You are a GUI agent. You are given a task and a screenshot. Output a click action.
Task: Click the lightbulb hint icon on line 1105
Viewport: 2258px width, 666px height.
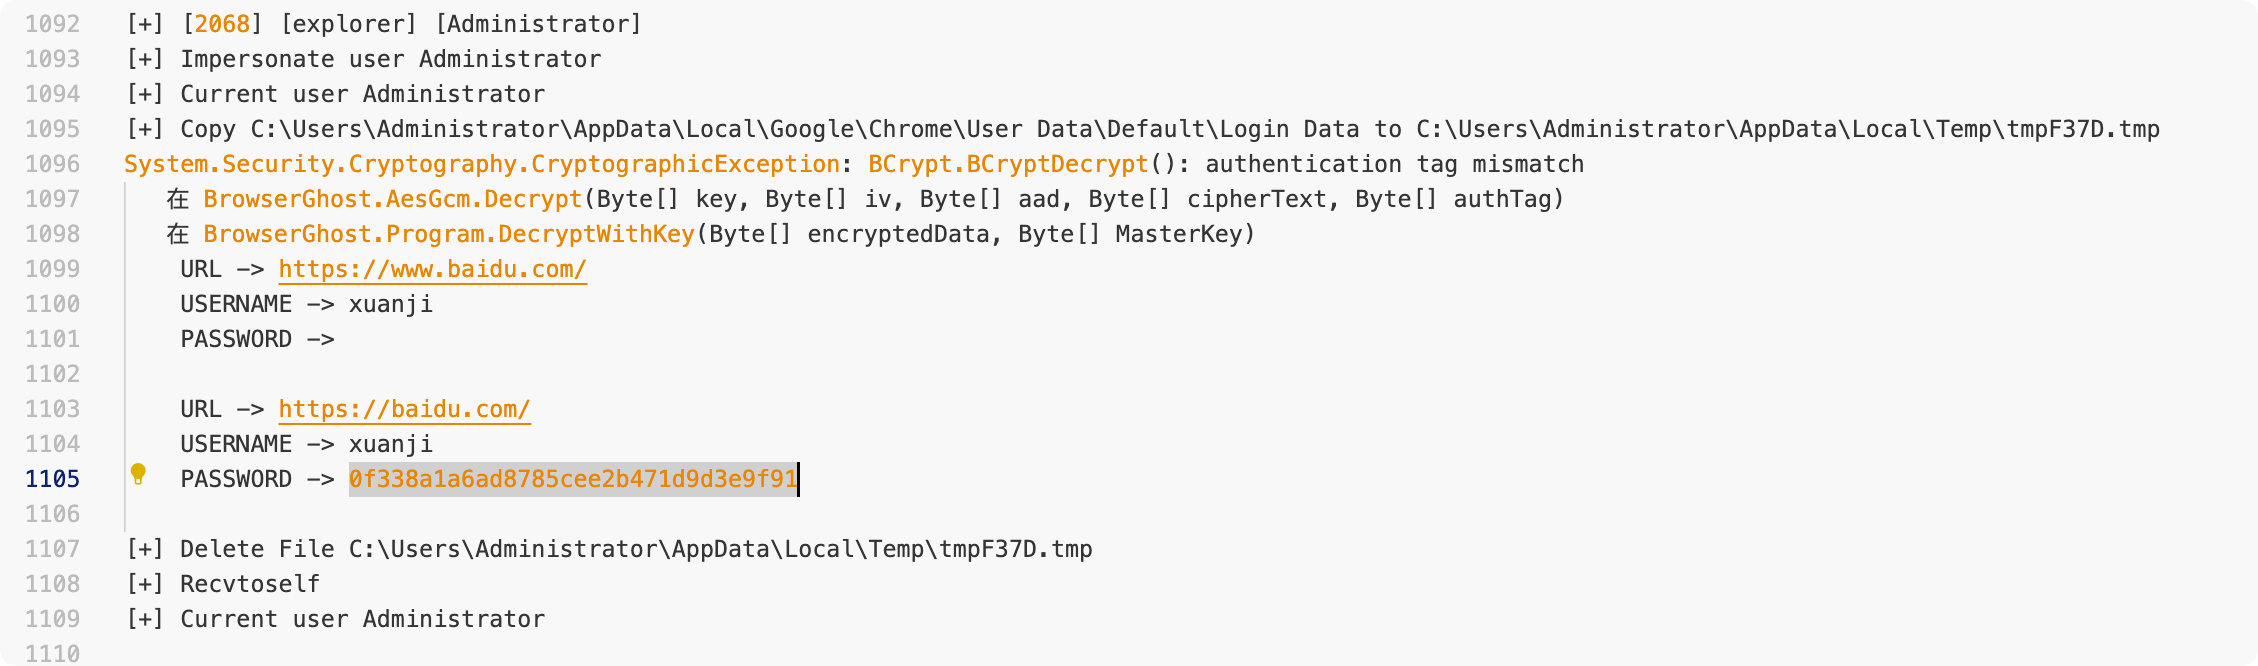[x=138, y=474]
